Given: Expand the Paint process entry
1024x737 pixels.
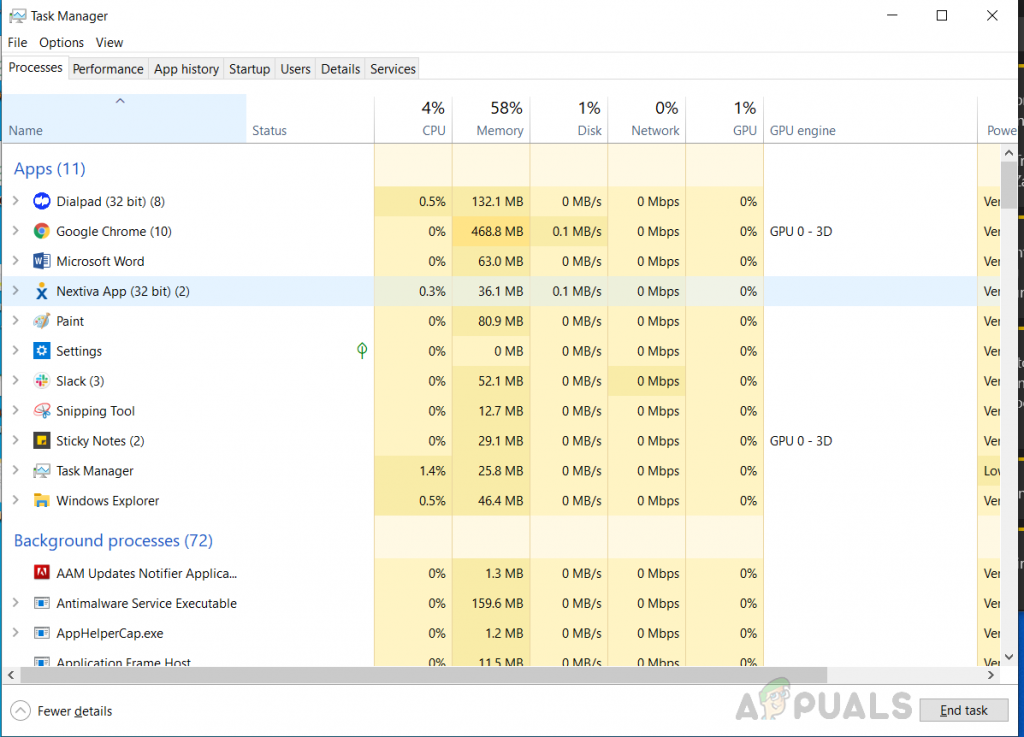Looking at the screenshot, I should click(16, 321).
